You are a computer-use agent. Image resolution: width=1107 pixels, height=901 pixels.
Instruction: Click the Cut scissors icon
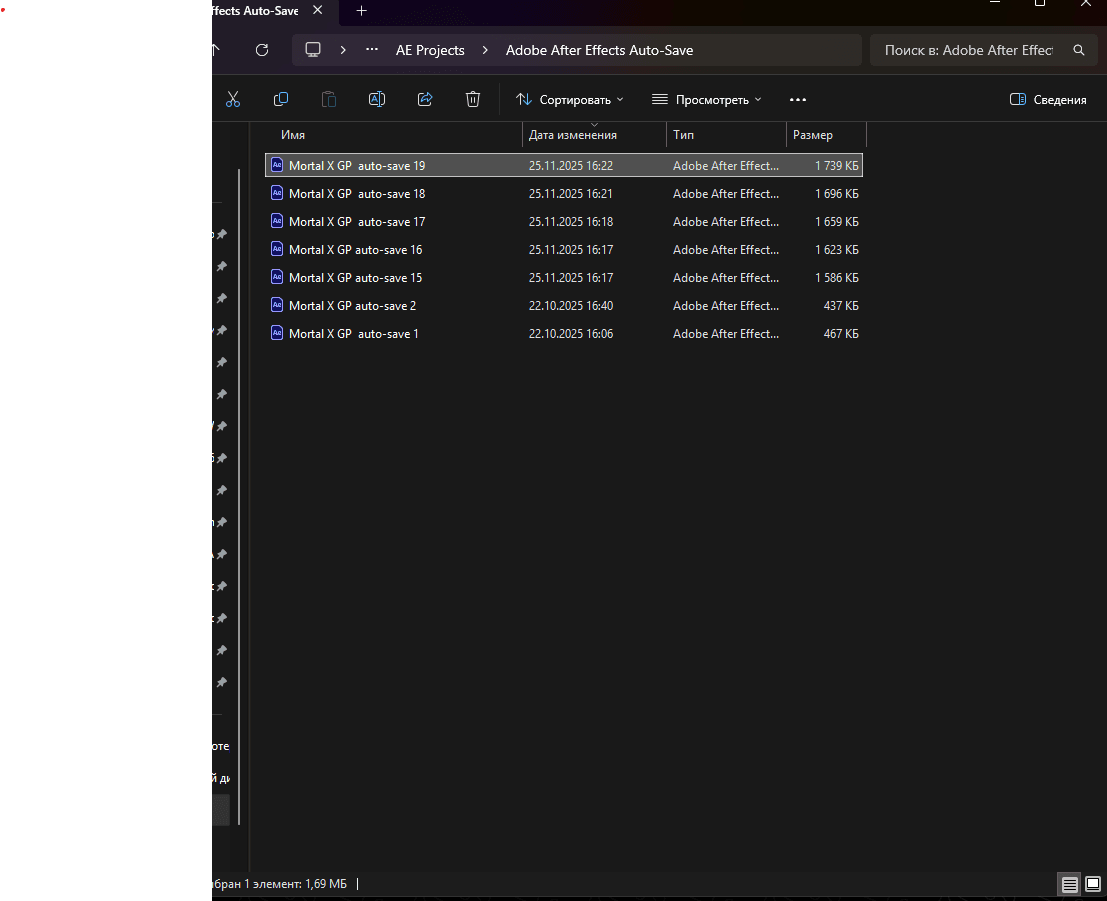click(233, 99)
